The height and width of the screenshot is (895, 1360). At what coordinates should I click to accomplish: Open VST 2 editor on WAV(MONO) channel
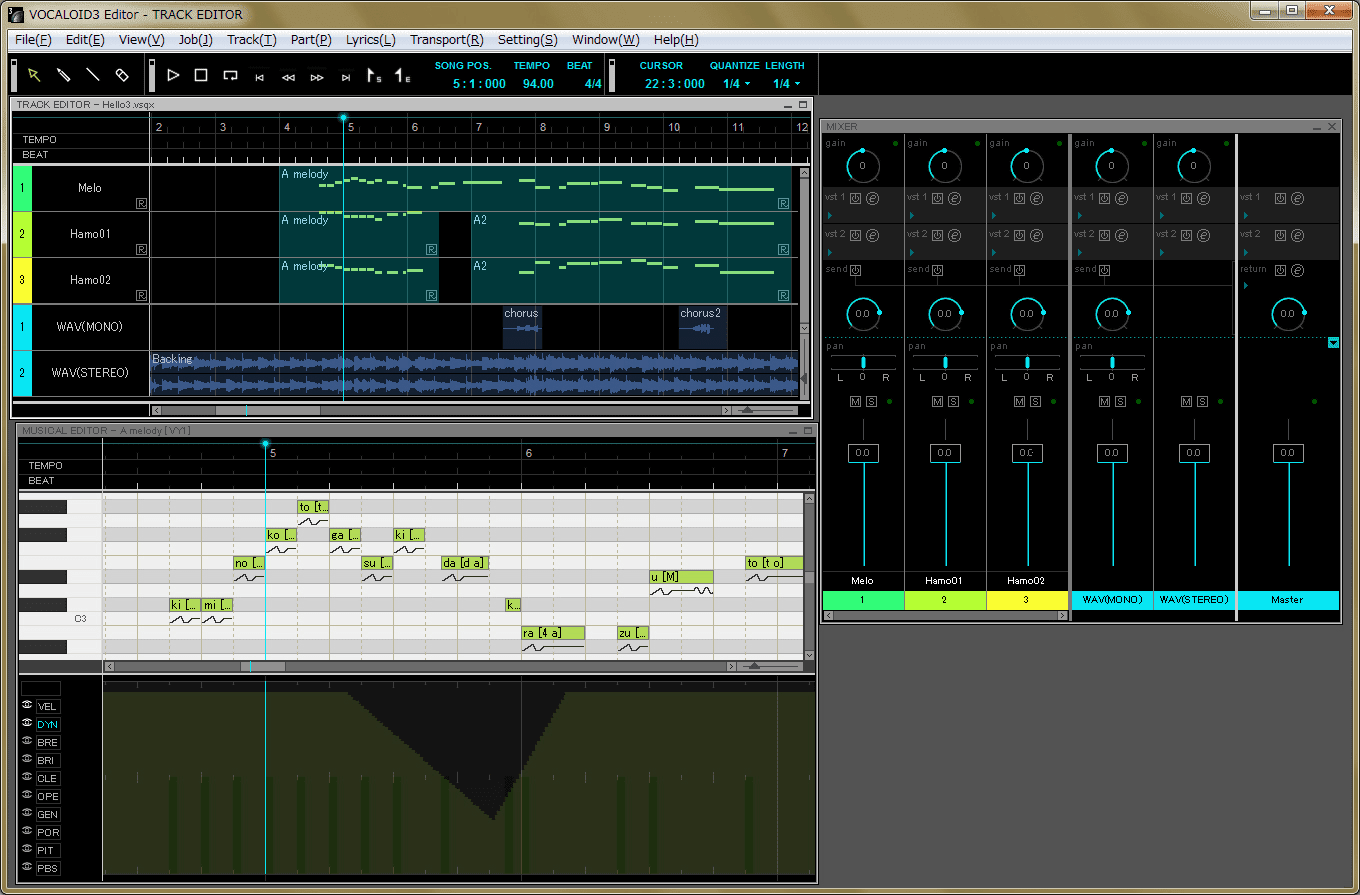(x=1120, y=234)
